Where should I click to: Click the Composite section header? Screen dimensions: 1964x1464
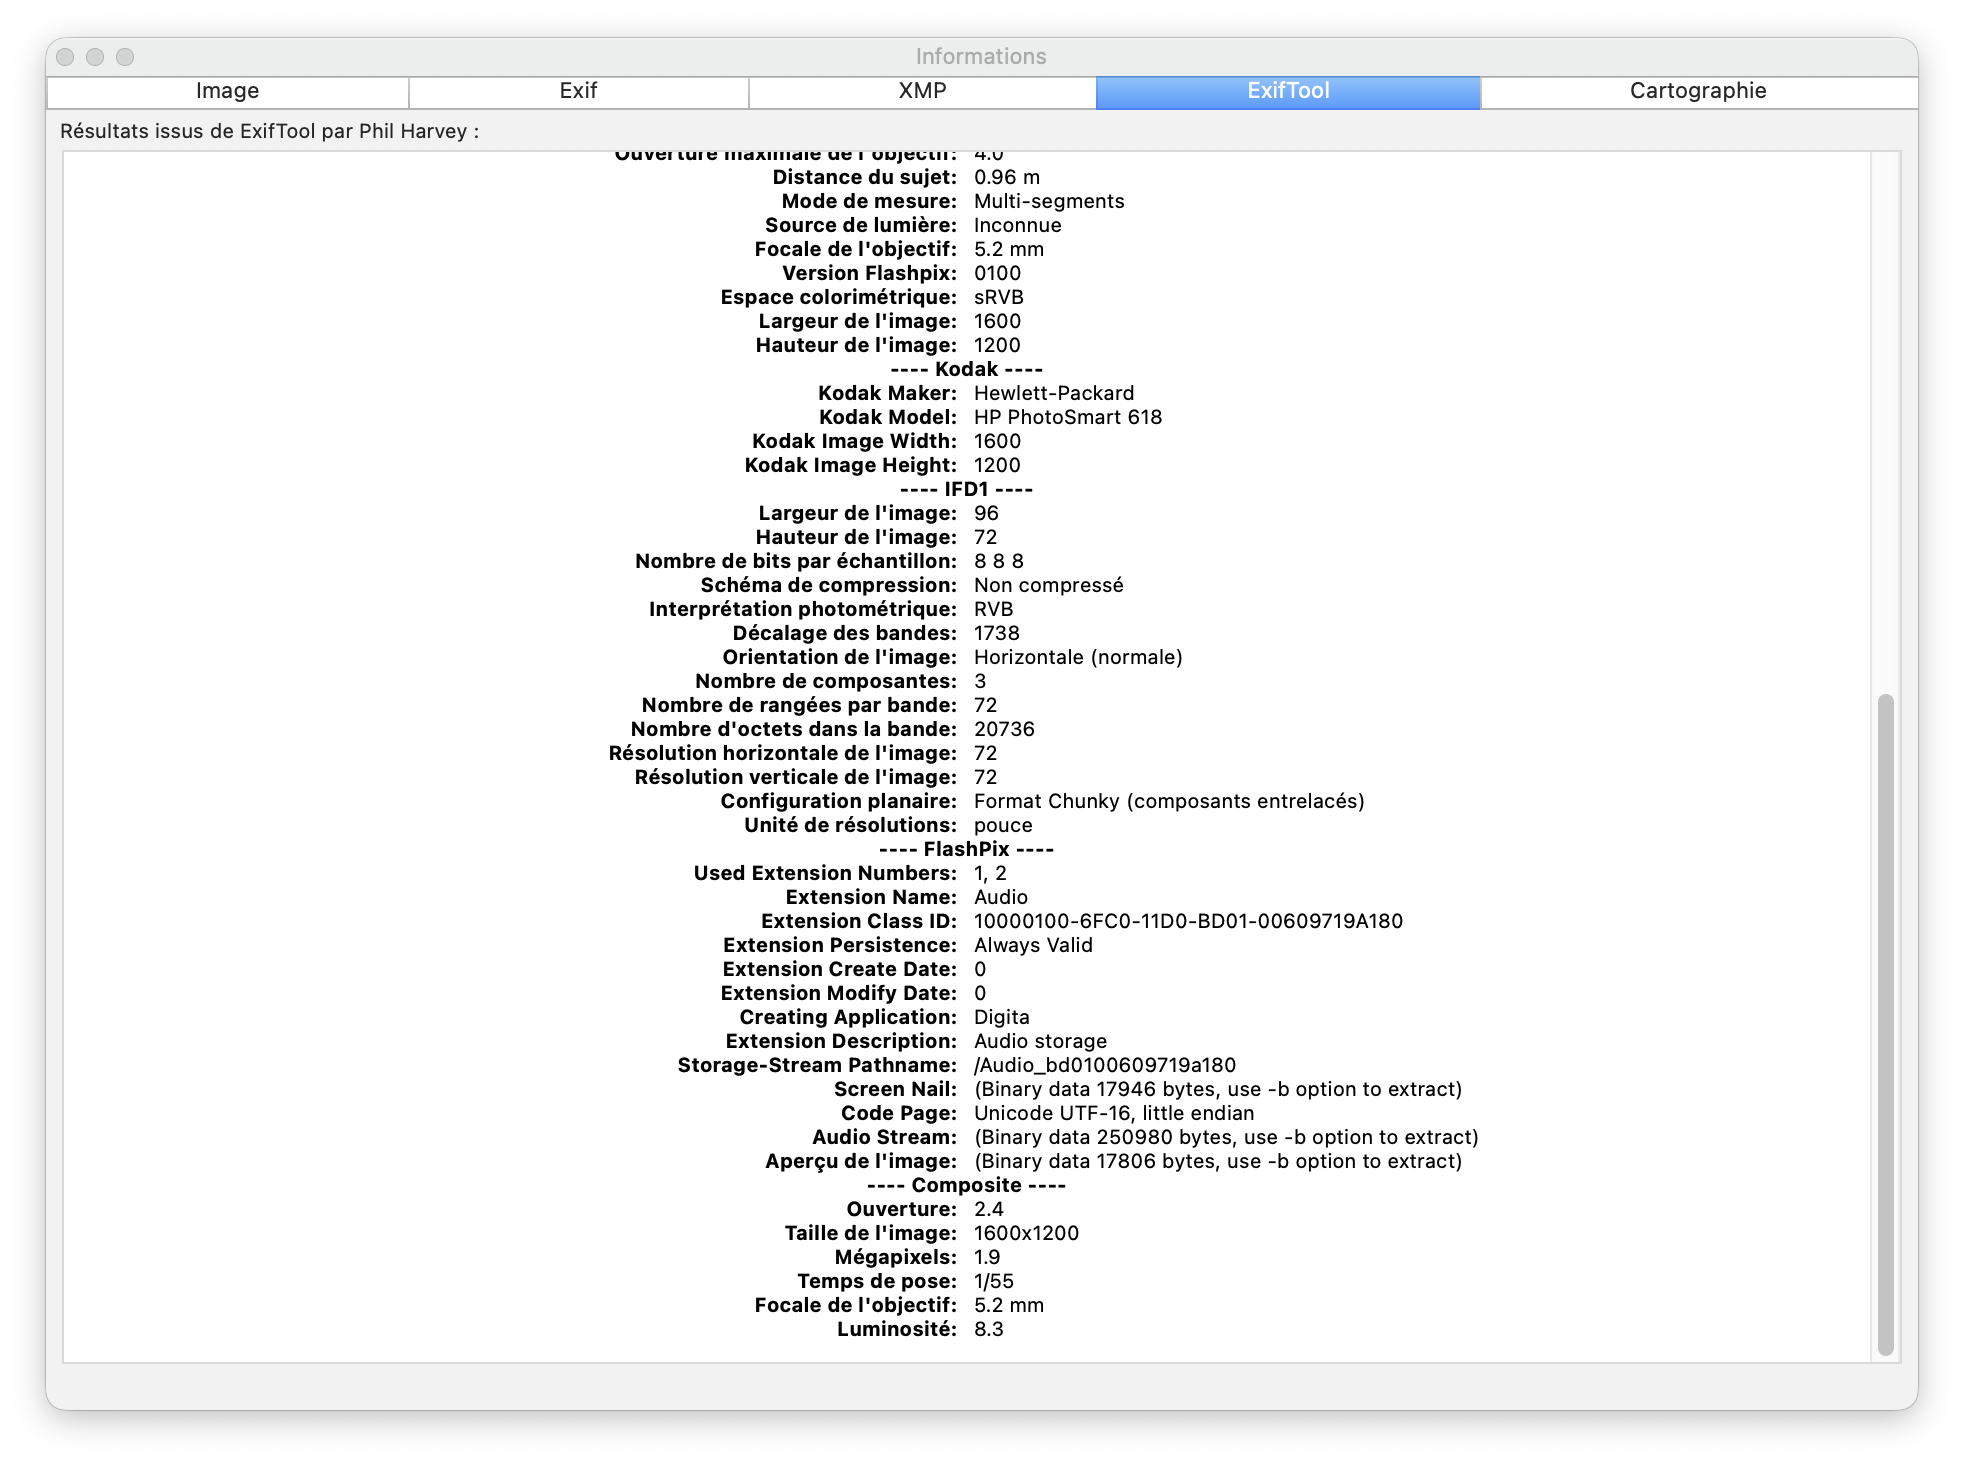966,1185
